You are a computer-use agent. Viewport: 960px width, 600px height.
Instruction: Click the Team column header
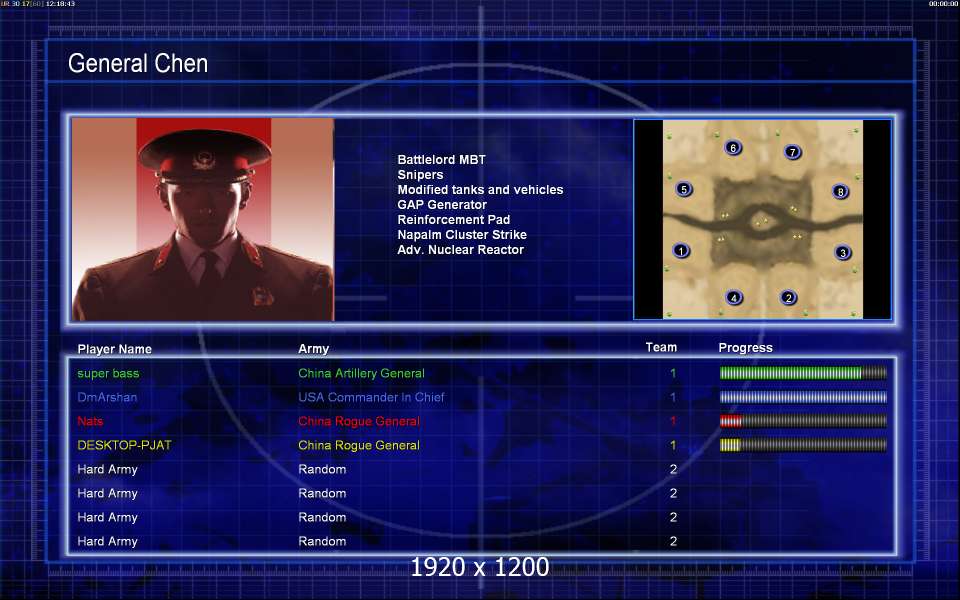661,347
